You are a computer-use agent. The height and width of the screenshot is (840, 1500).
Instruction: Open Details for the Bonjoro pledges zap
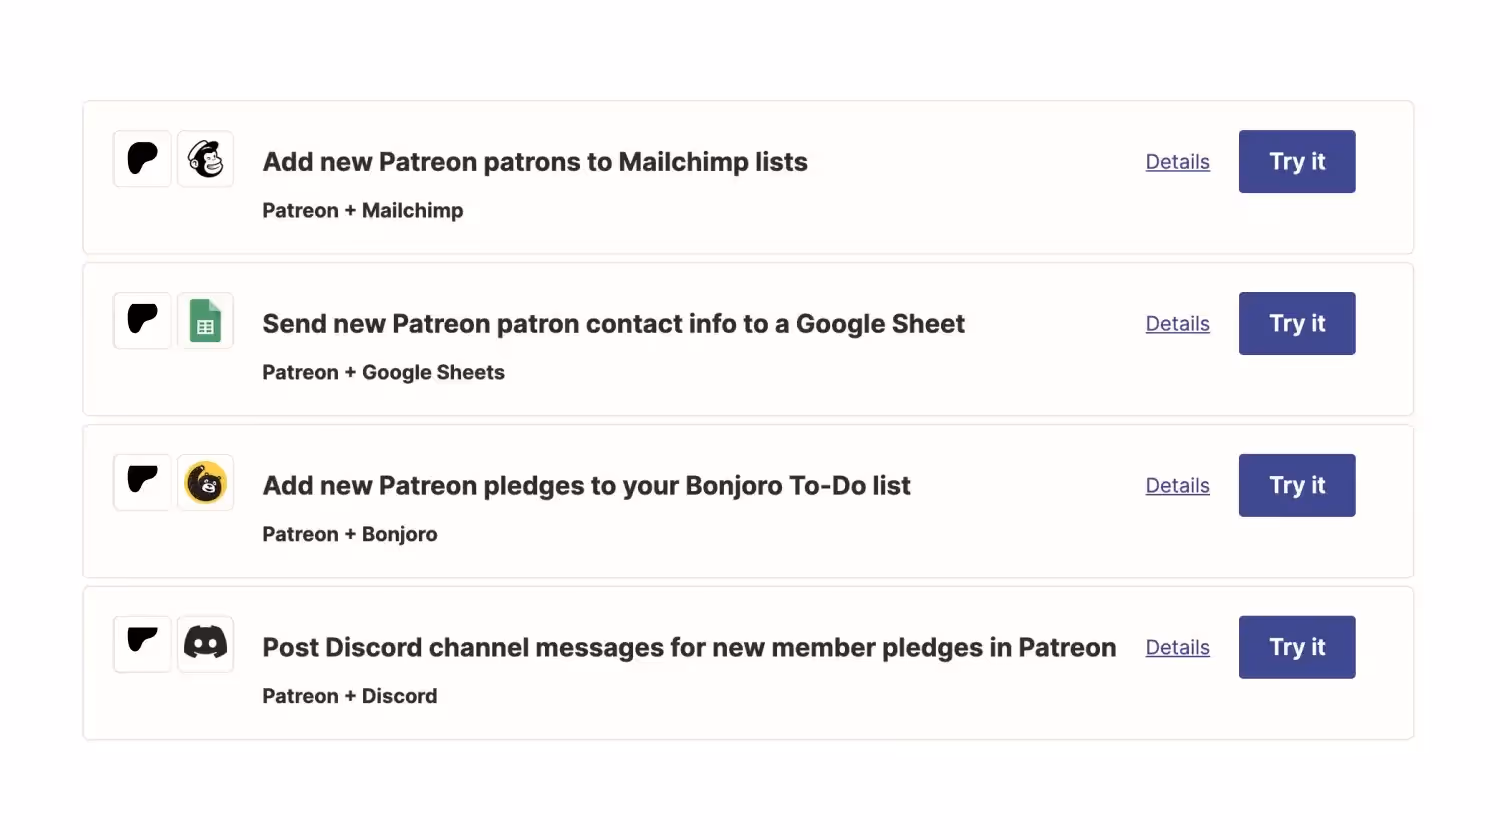(x=1177, y=485)
